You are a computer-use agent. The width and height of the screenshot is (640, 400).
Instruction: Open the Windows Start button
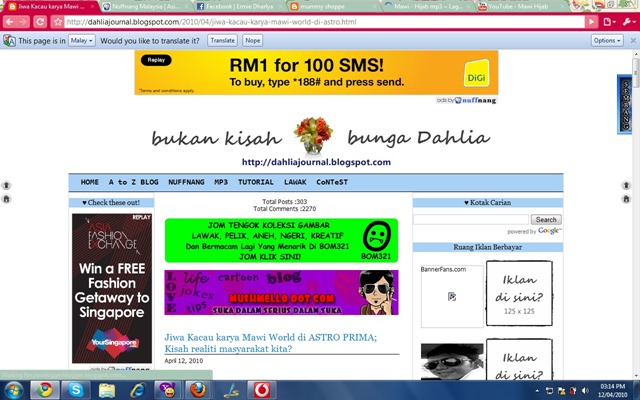click(13, 390)
